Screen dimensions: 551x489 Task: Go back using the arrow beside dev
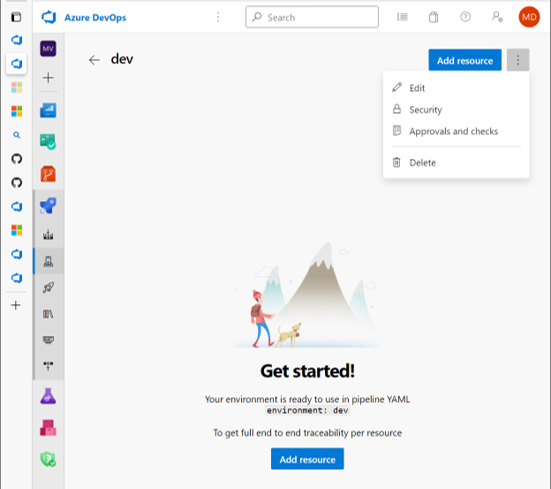pos(94,60)
